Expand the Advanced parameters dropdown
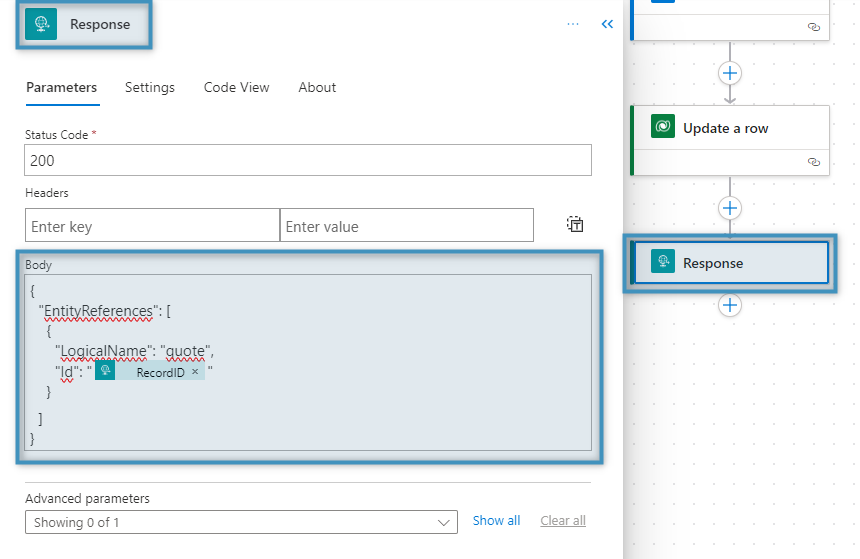 pos(241,522)
